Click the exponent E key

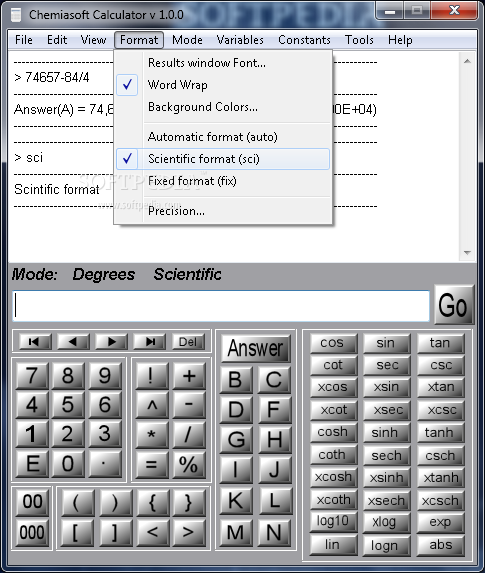(x=32, y=464)
